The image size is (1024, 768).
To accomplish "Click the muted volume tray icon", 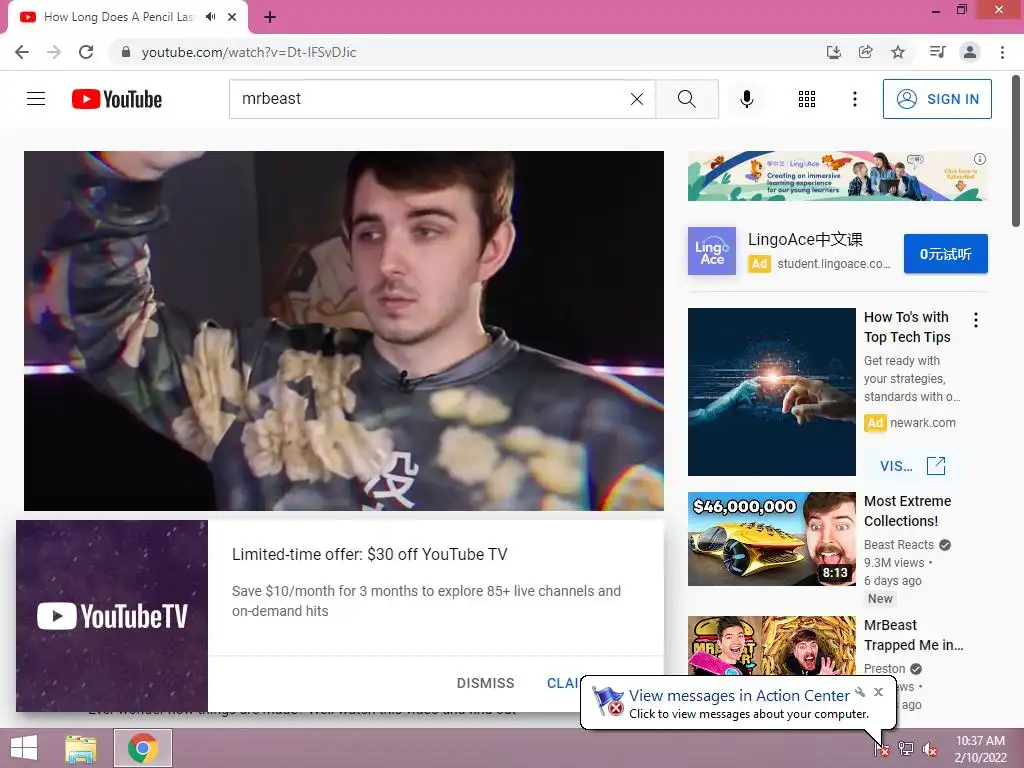I will (930, 749).
